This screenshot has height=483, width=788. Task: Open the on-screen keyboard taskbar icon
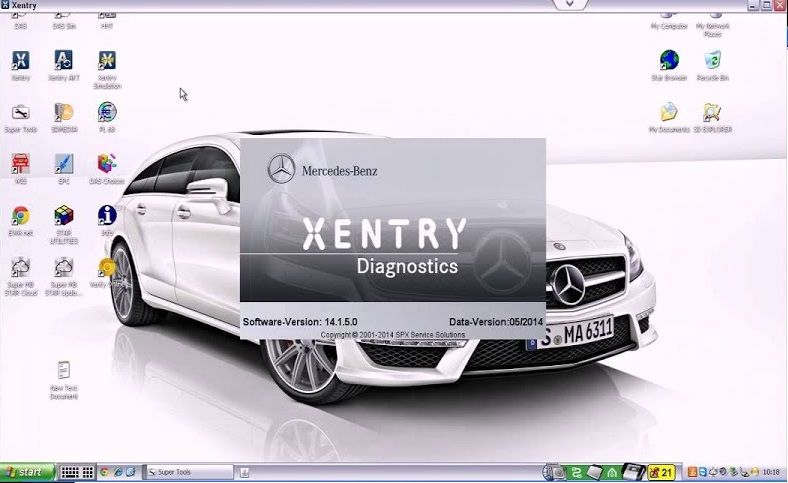(x=69, y=472)
